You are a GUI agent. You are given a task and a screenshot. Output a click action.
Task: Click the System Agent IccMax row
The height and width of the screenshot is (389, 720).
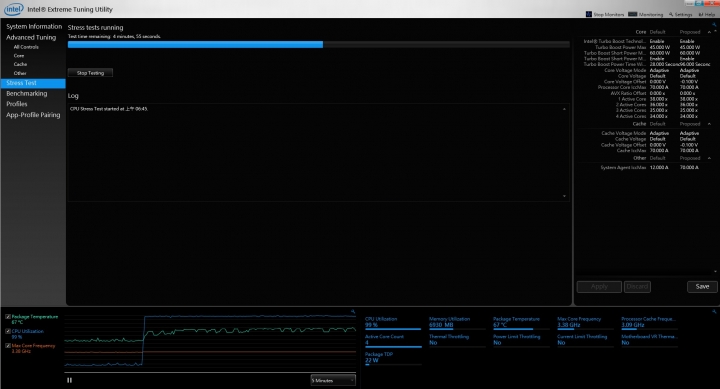[649, 168]
